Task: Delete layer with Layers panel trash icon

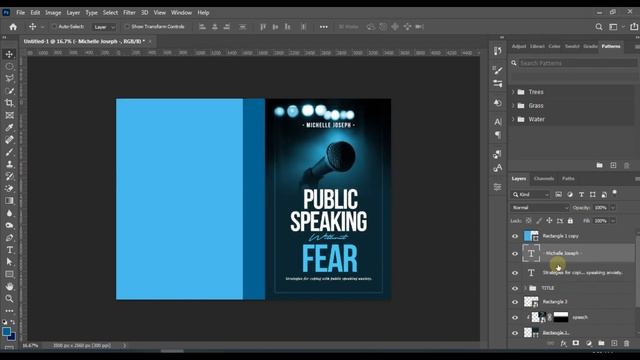Action: click(627, 343)
